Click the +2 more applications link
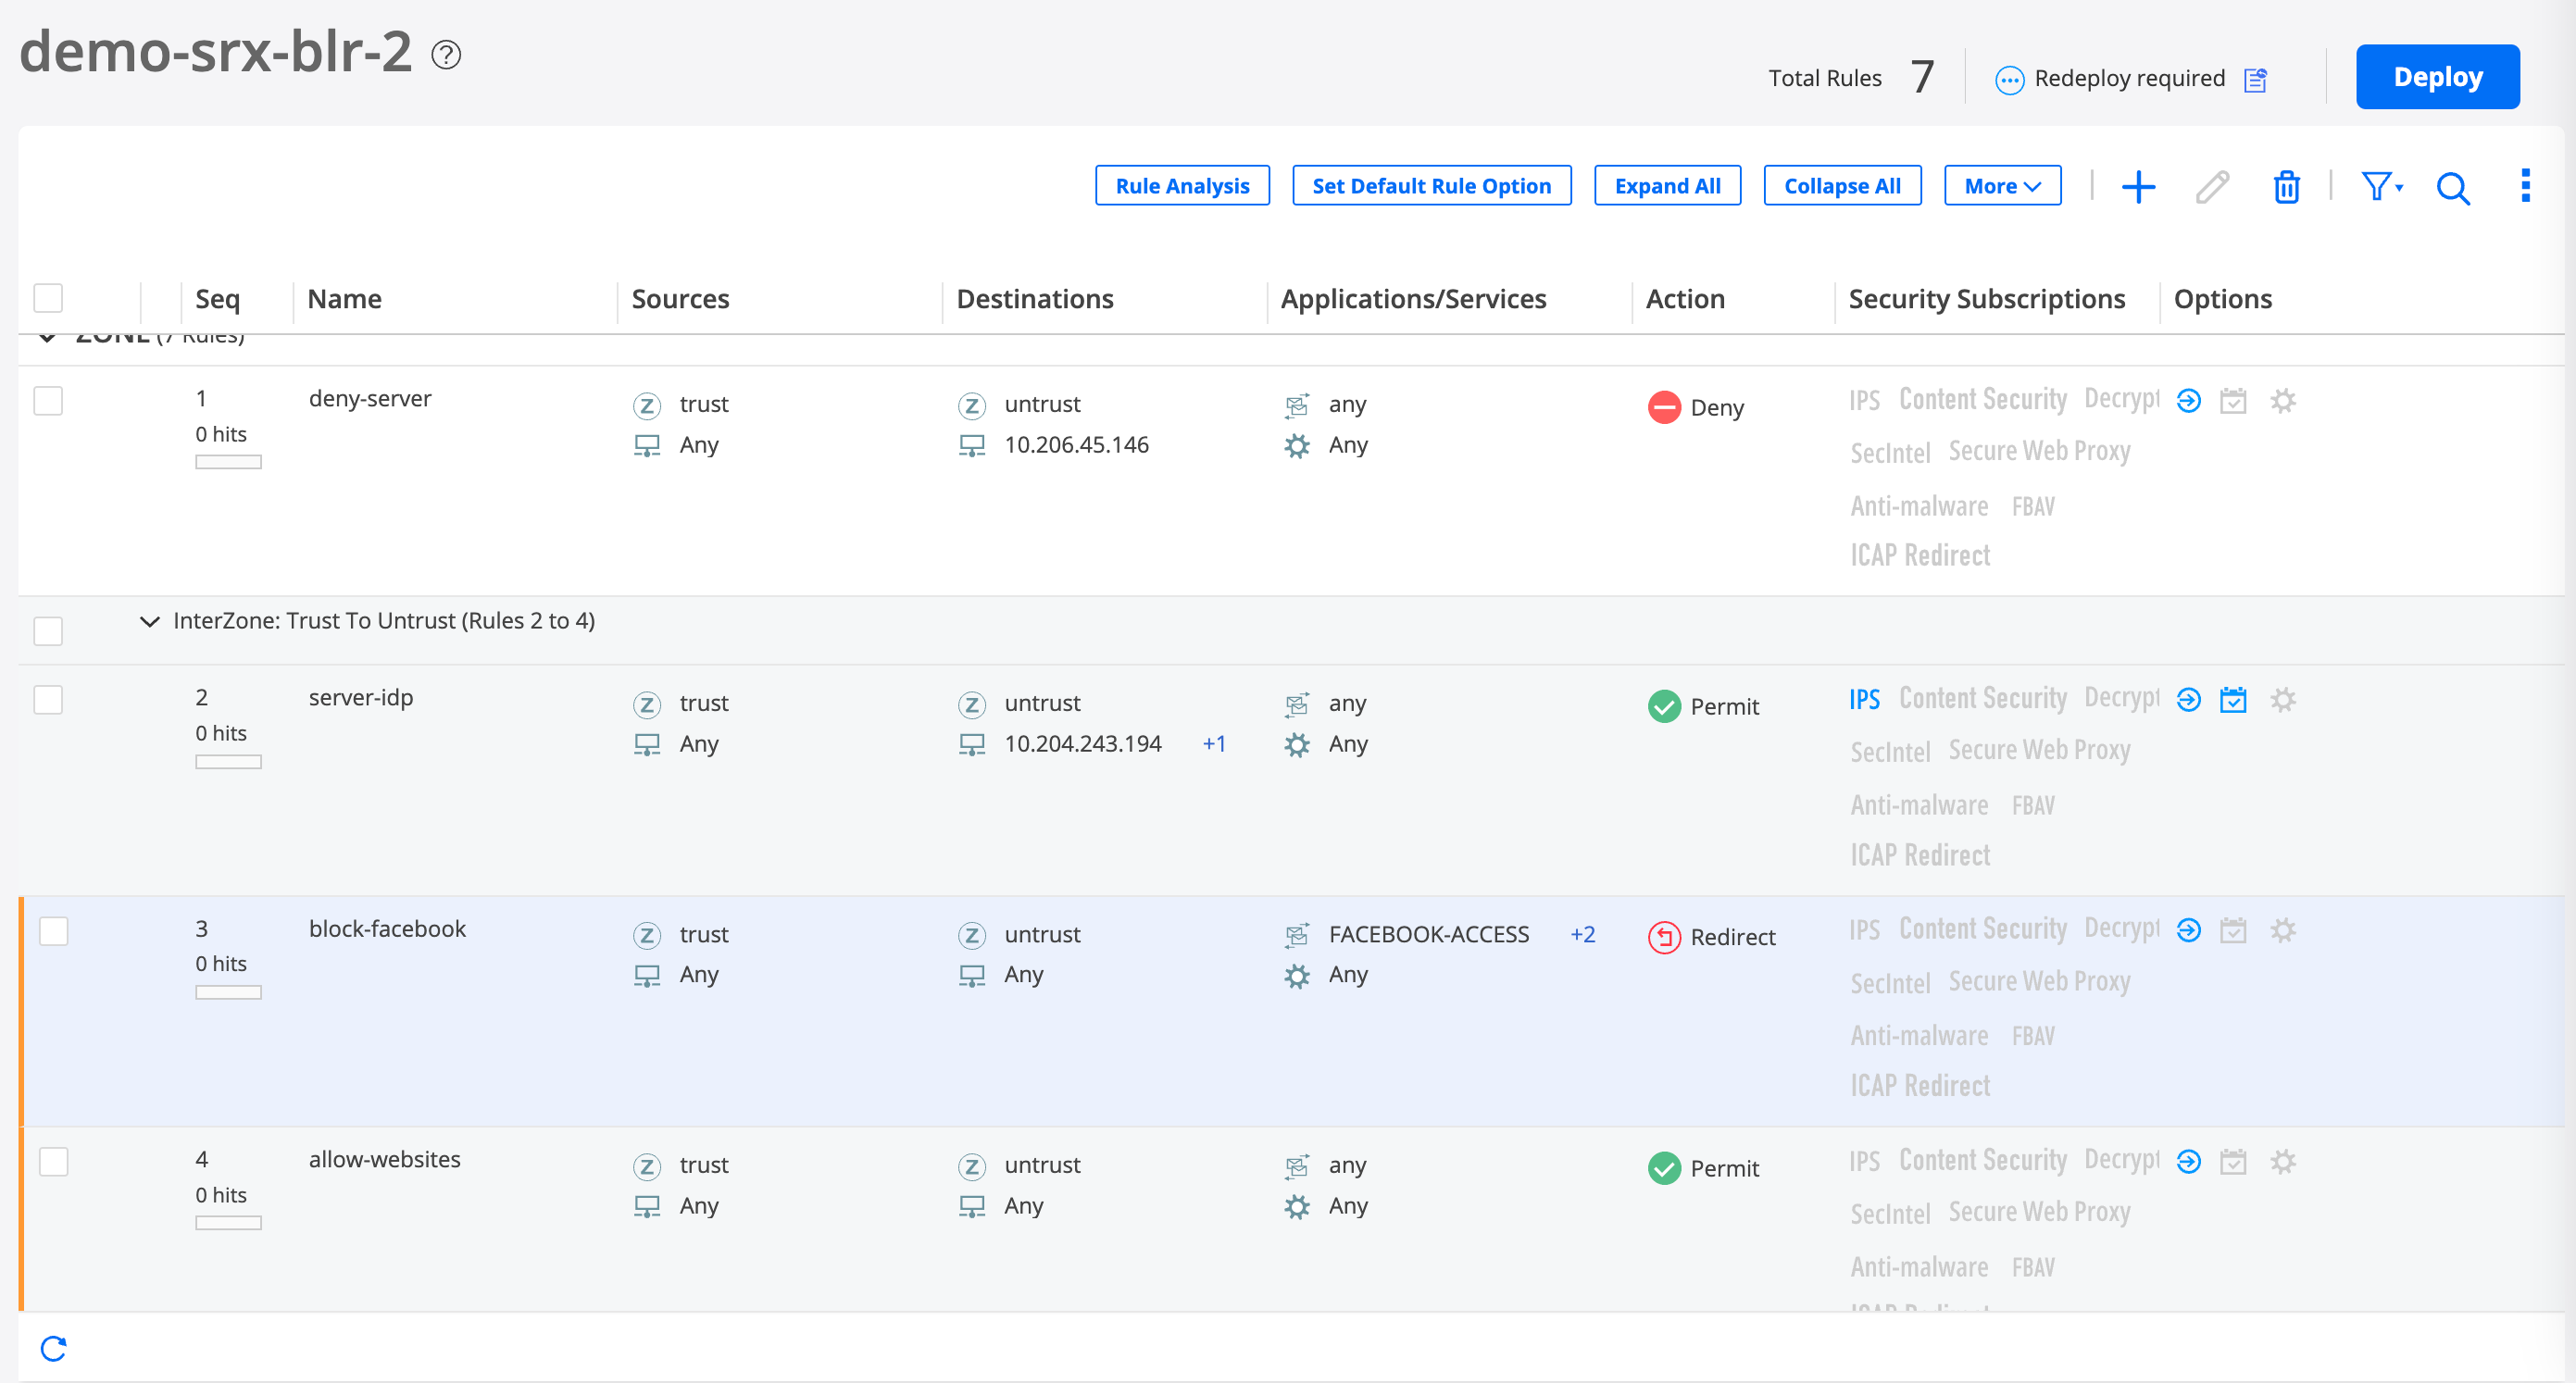The image size is (2576, 1383). [1582, 934]
